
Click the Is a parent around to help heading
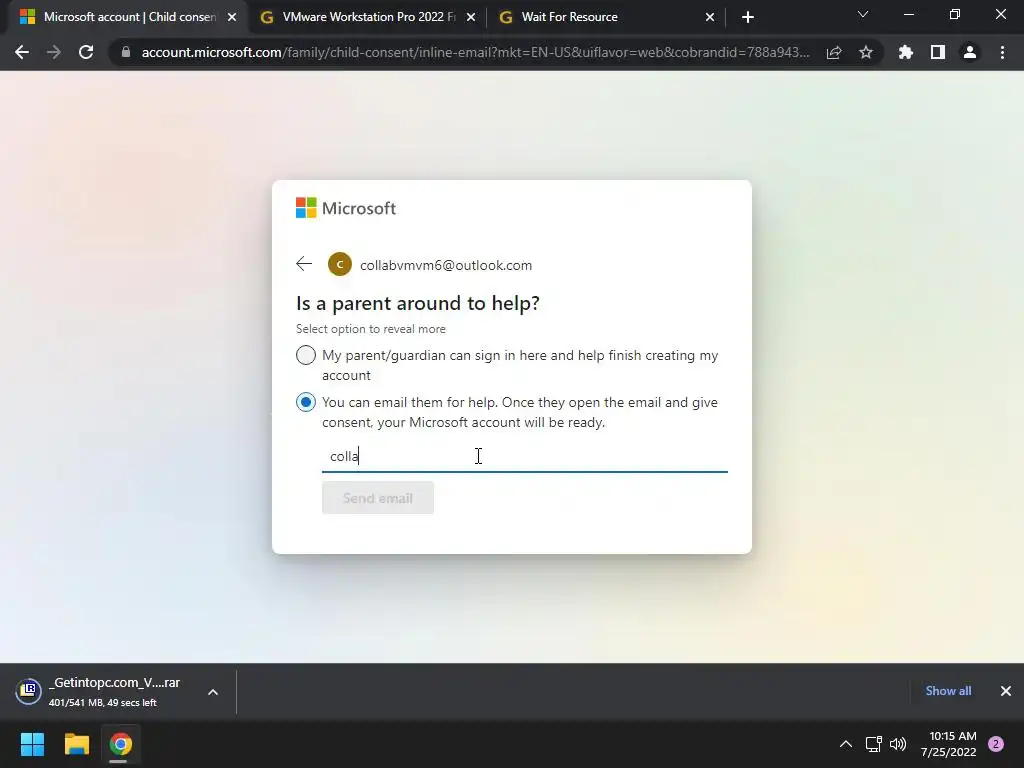click(418, 303)
